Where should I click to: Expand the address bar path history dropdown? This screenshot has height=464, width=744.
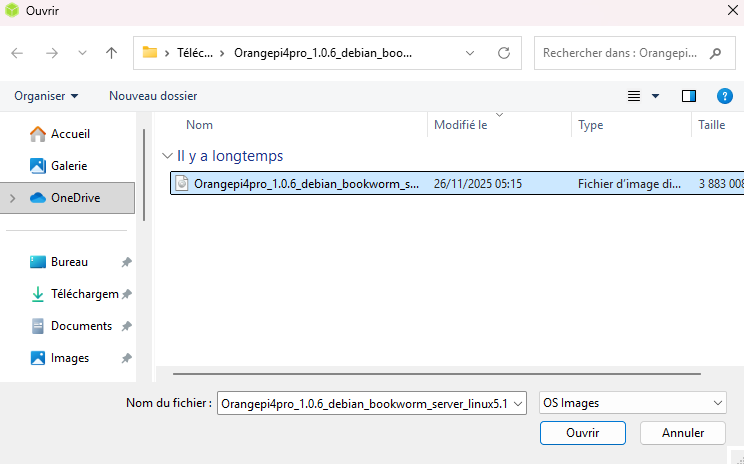point(470,53)
